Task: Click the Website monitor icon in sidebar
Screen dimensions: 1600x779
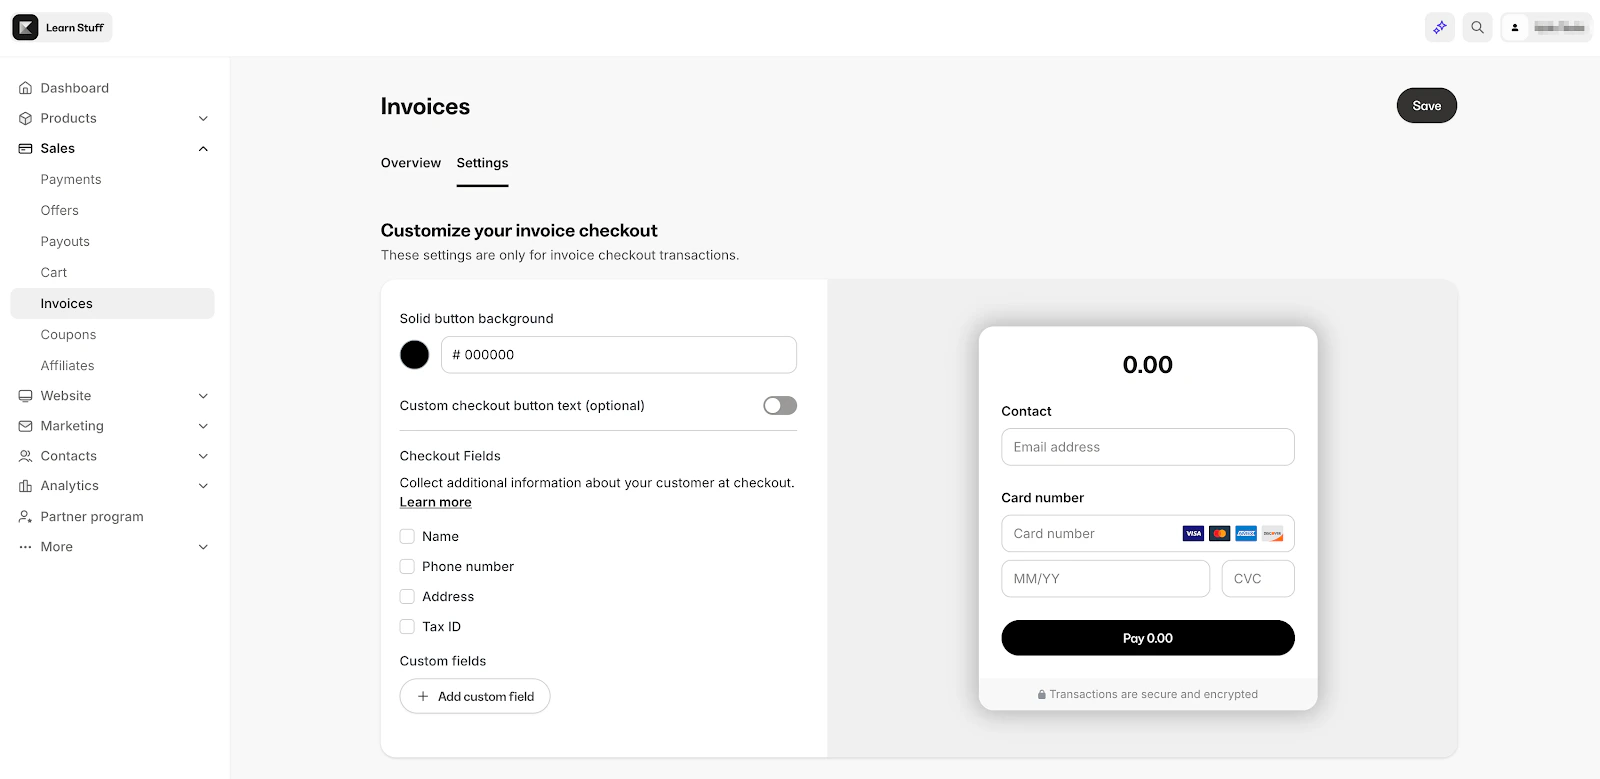Action: pos(25,395)
